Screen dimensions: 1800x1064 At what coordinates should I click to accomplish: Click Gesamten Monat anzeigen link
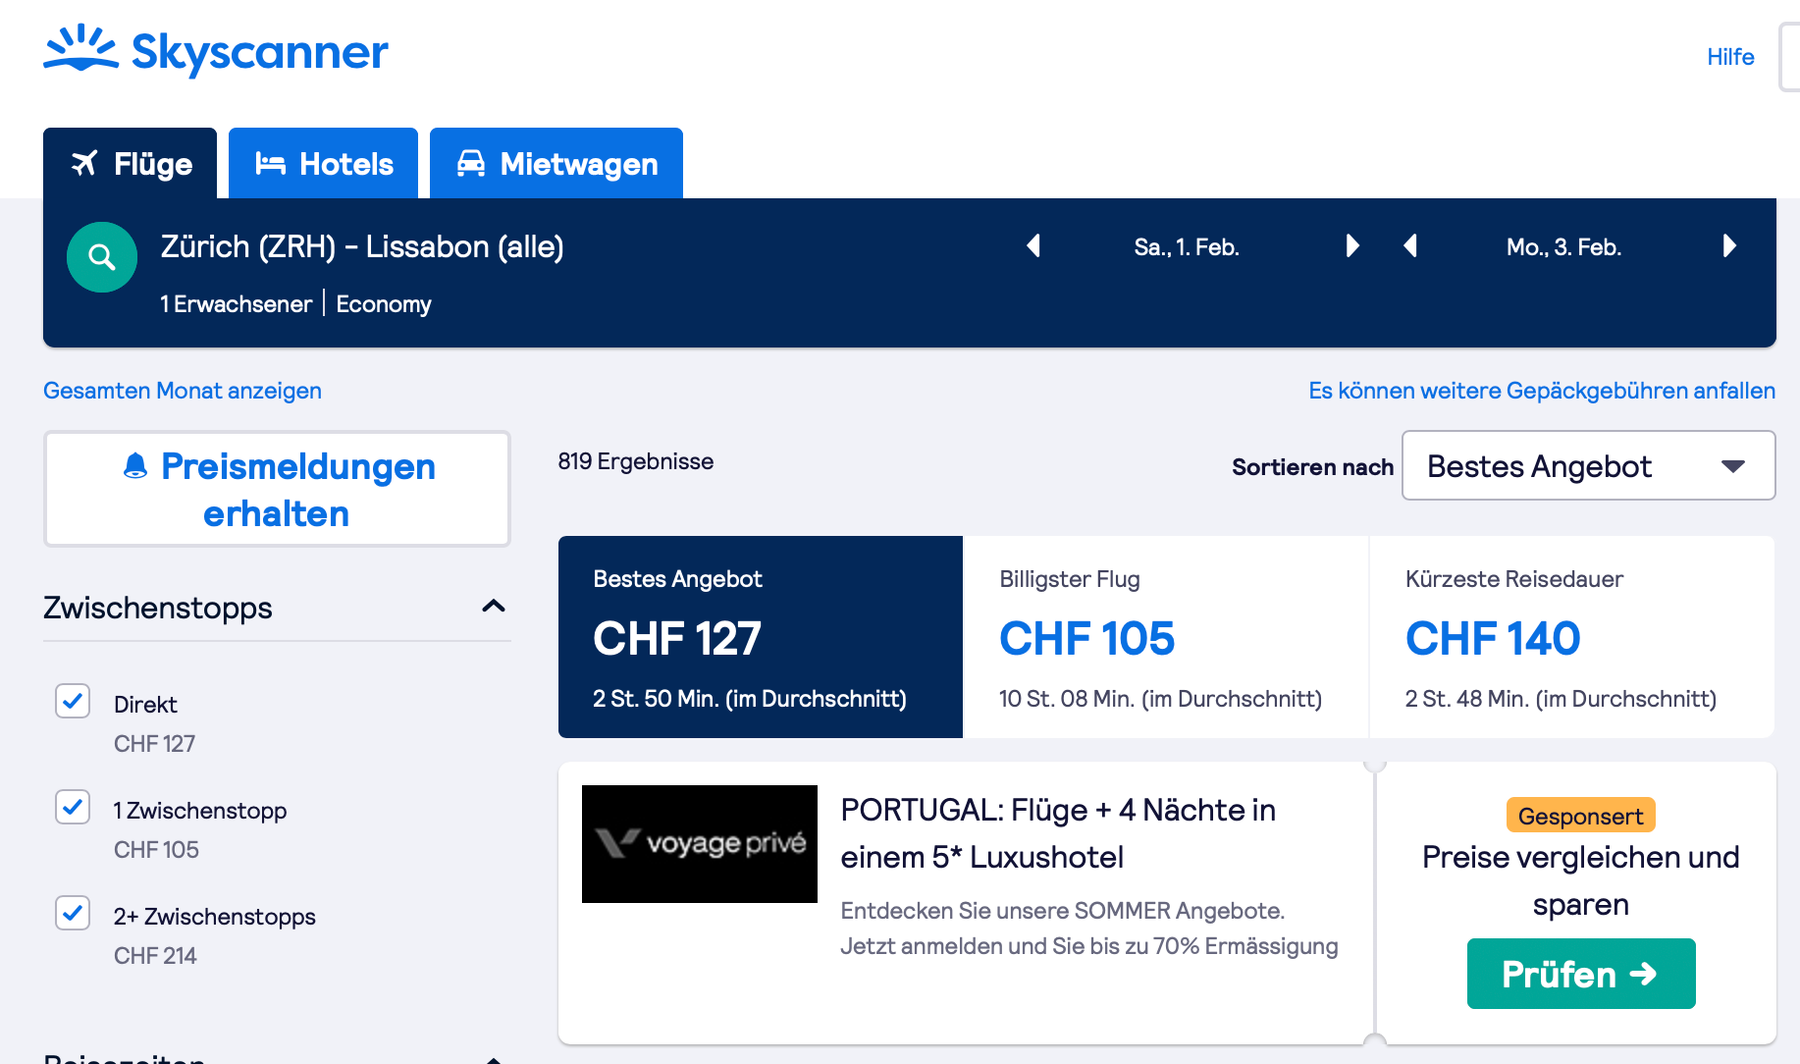182,390
